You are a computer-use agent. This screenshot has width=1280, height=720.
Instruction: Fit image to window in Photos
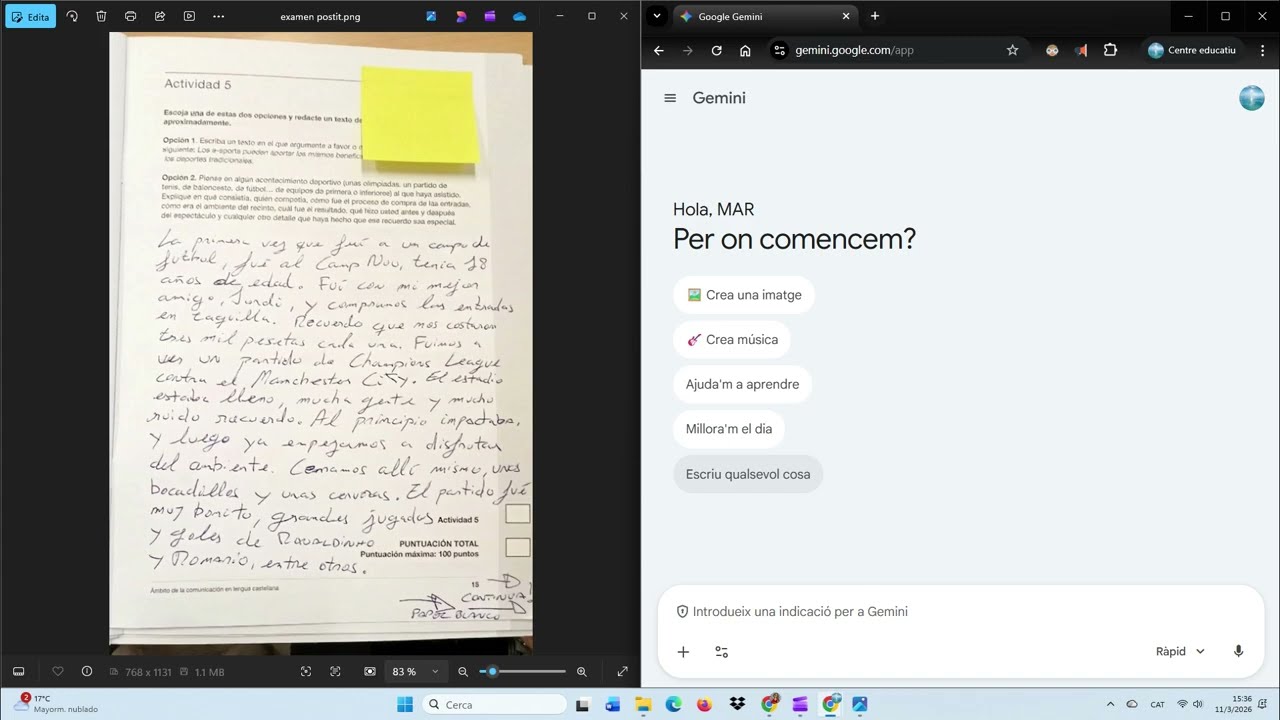coord(306,672)
